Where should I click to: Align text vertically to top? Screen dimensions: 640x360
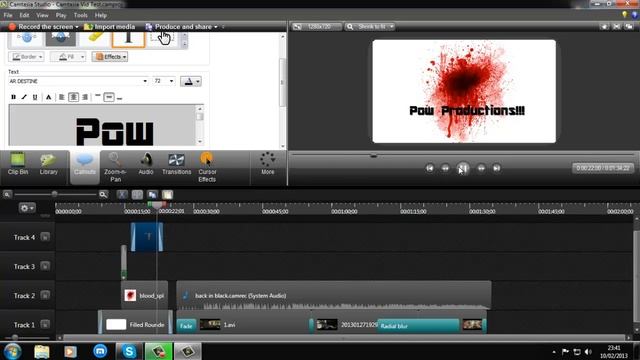(98, 97)
